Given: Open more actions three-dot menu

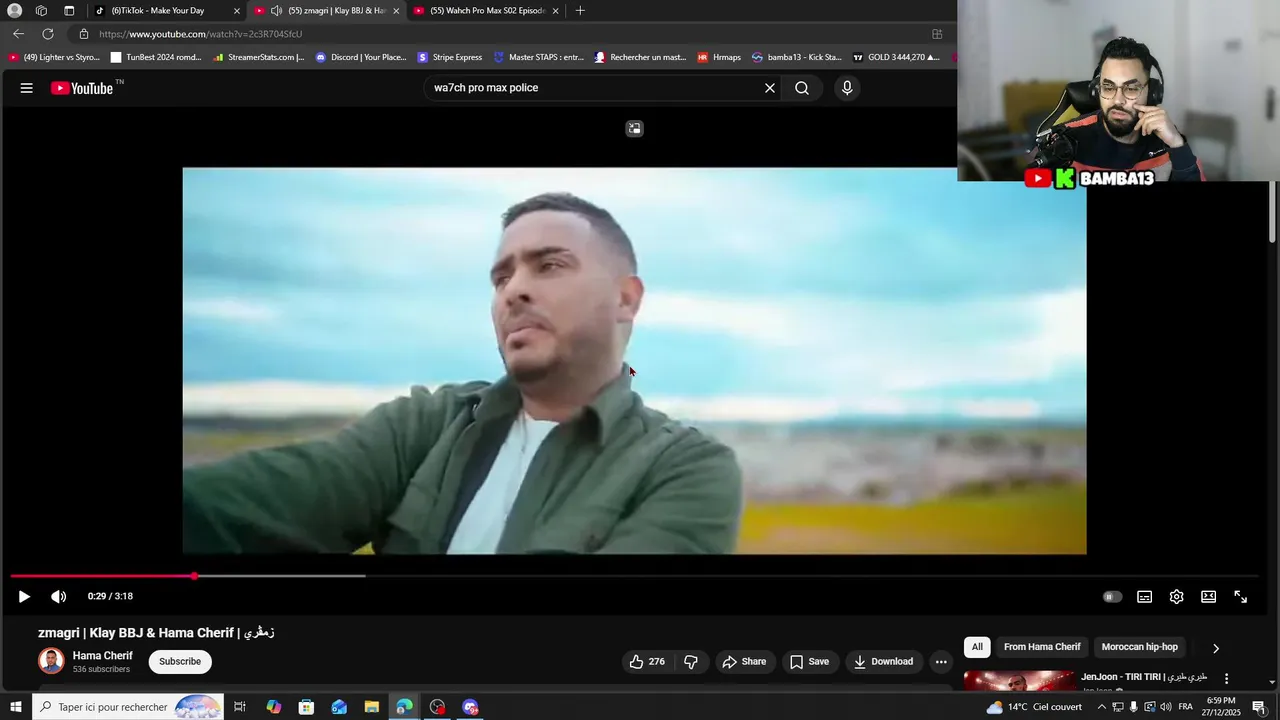Looking at the screenshot, I should [x=941, y=661].
